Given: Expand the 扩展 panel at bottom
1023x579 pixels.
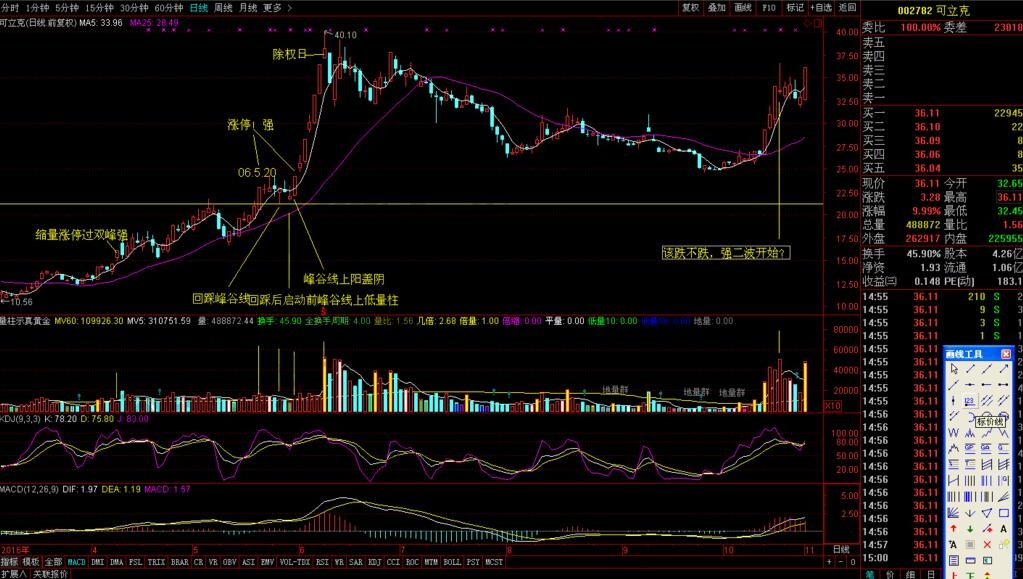Looking at the screenshot, I should (14, 574).
